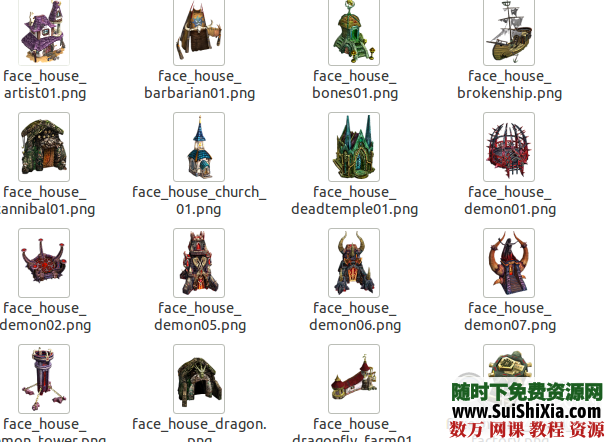Select the dragonfly farm house thumbnail
This screenshot has width=607, height=442.
tap(354, 378)
